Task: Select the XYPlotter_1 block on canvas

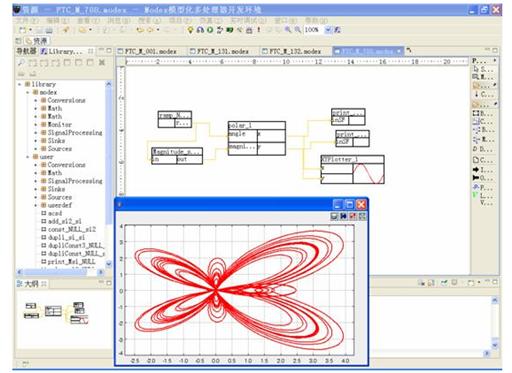Action: pyautogui.click(x=352, y=169)
